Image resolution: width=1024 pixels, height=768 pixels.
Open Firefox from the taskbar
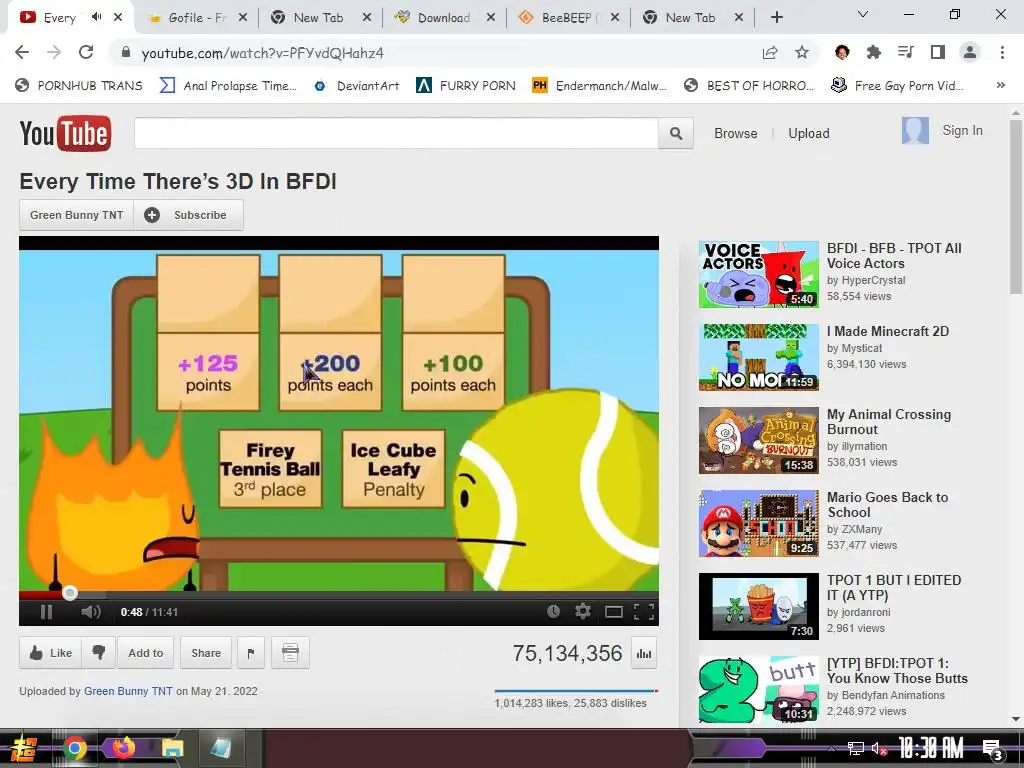pos(123,748)
